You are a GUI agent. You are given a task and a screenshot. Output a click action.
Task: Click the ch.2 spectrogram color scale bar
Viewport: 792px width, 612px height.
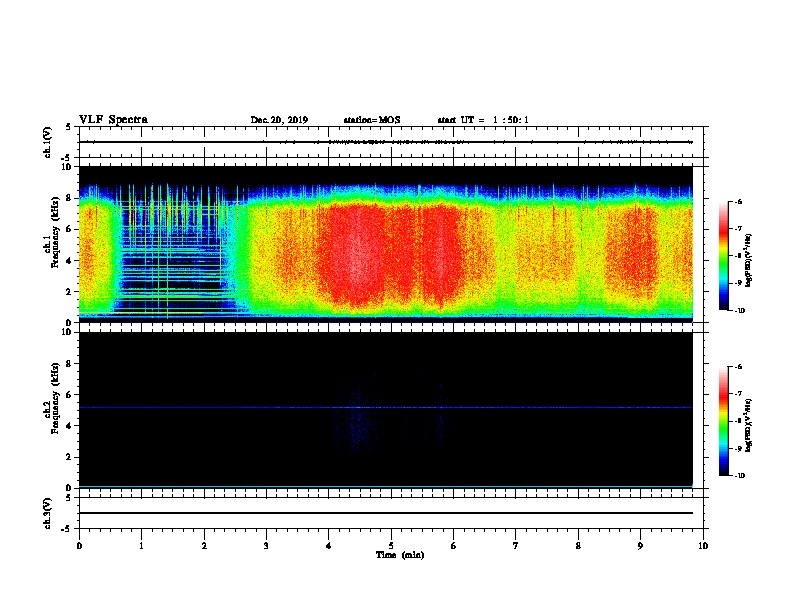[723, 421]
